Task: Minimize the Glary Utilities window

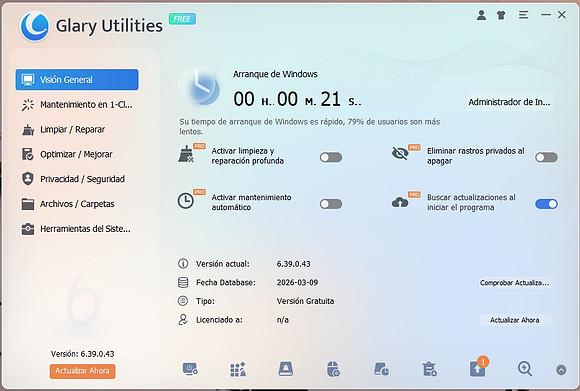Action: (x=546, y=15)
